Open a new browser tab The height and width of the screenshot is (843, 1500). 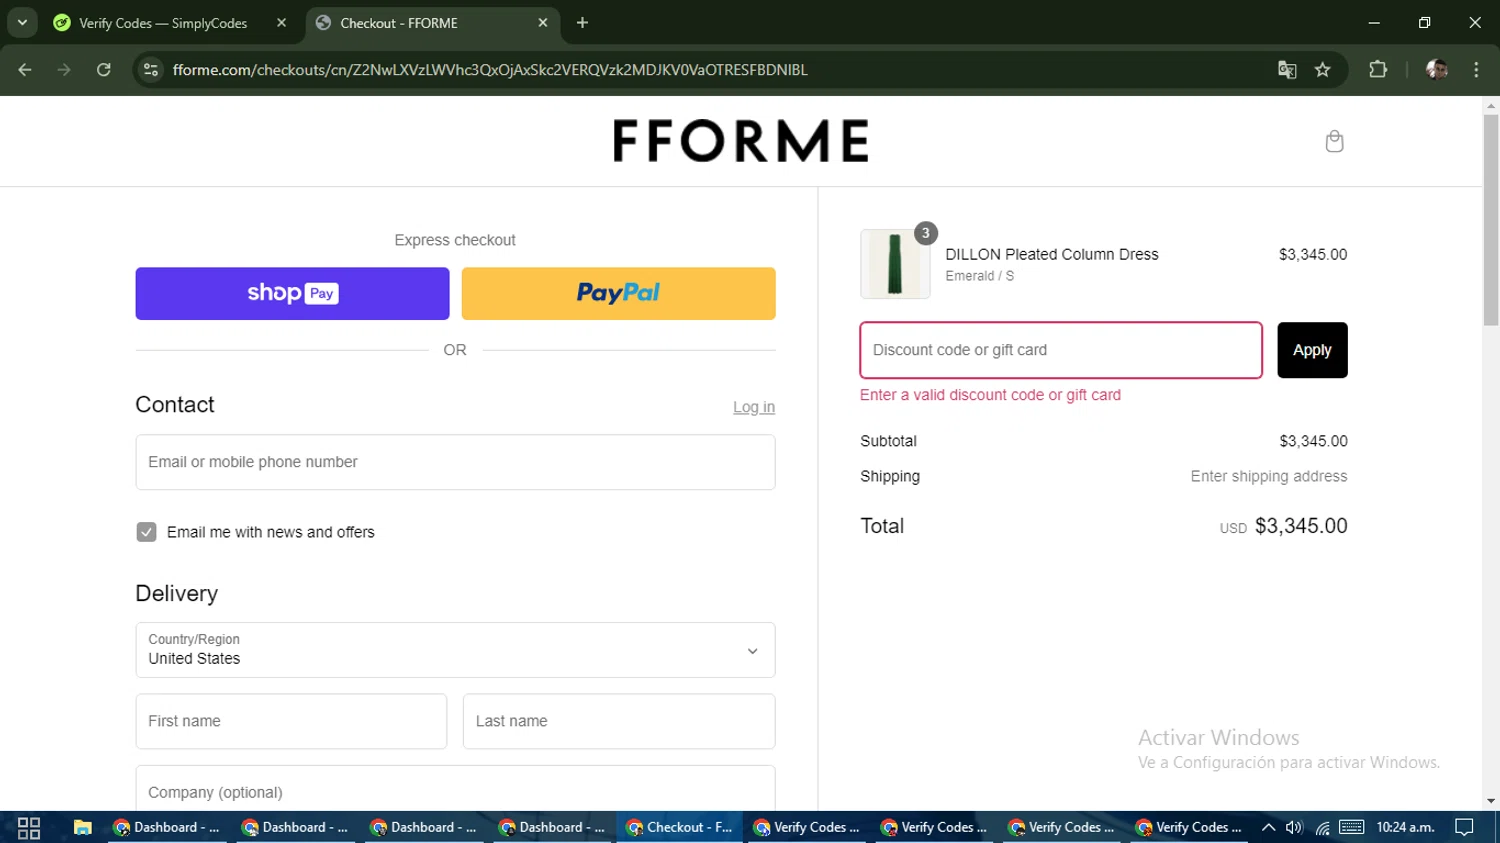pos(582,23)
